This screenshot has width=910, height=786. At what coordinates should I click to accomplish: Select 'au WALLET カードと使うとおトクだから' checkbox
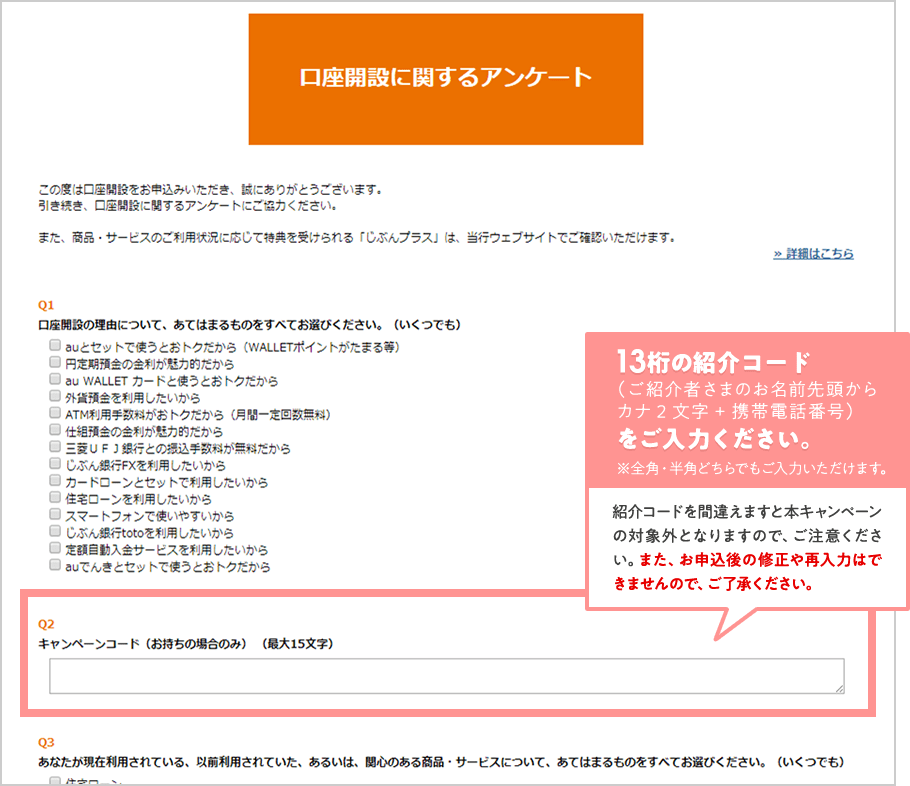(x=56, y=380)
